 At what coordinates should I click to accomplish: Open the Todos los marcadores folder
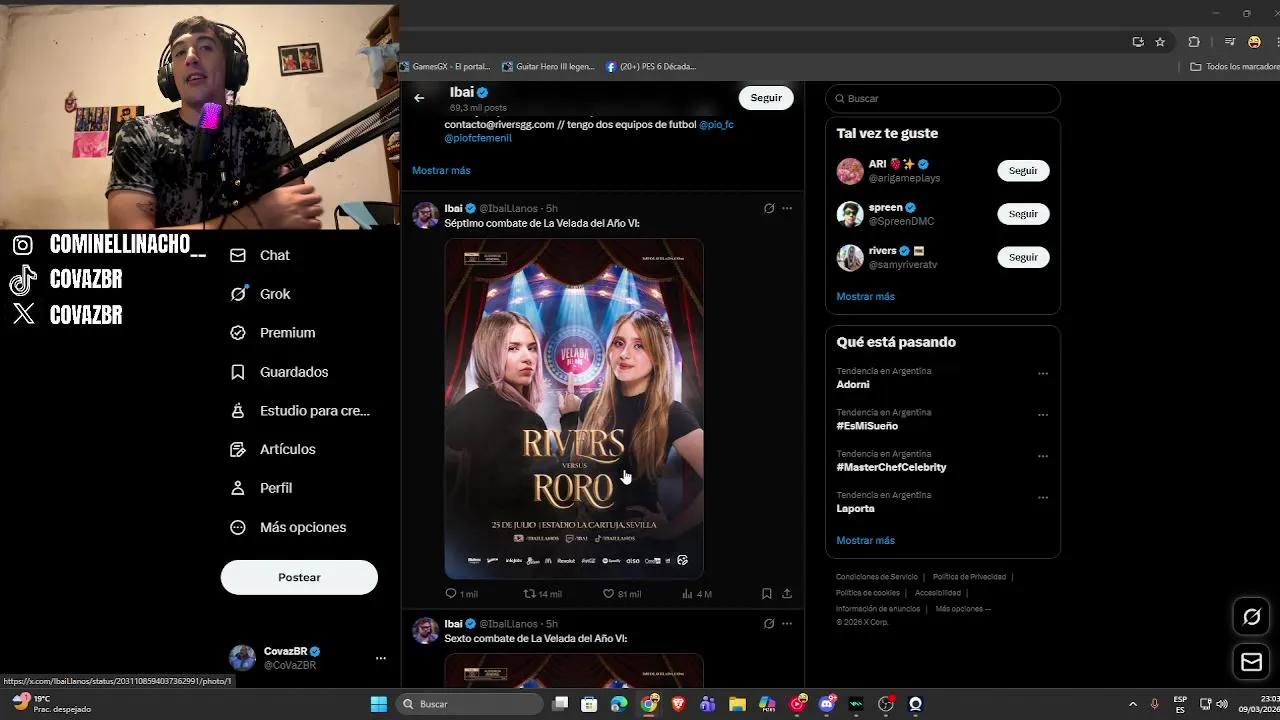[x=1235, y=67]
